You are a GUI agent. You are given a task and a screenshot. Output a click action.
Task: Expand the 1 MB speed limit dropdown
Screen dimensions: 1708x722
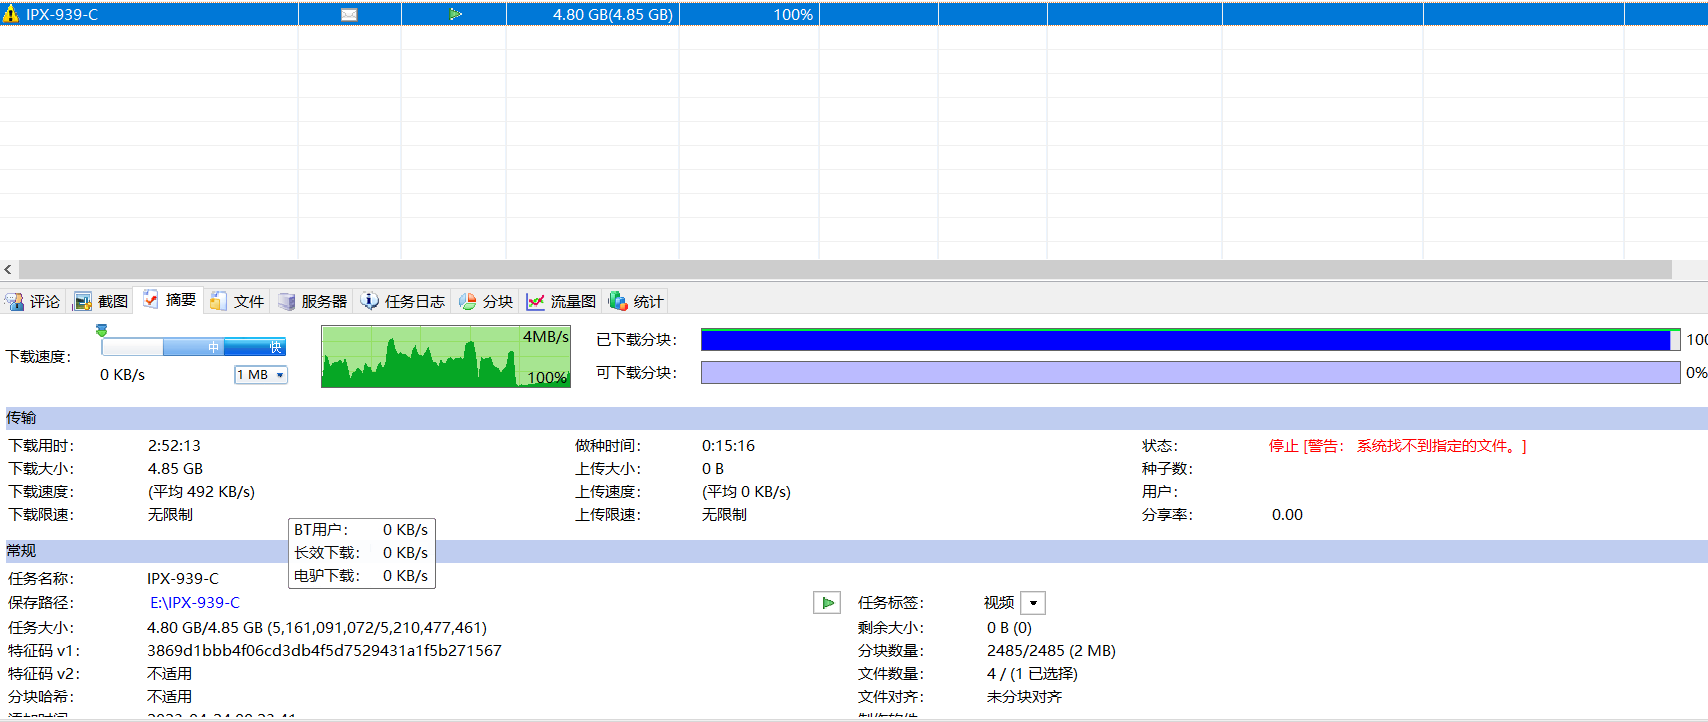pyautogui.click(x=279, y=375)
